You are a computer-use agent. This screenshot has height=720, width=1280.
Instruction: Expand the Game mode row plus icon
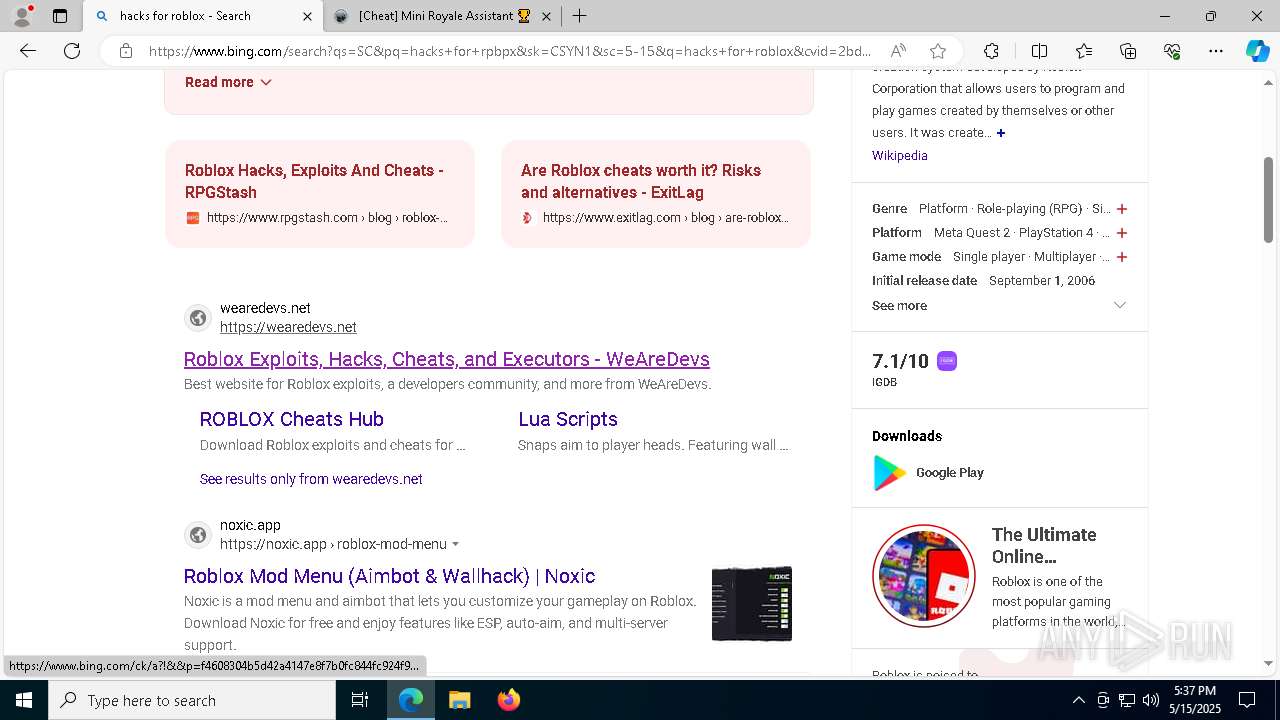point(1122,257)
